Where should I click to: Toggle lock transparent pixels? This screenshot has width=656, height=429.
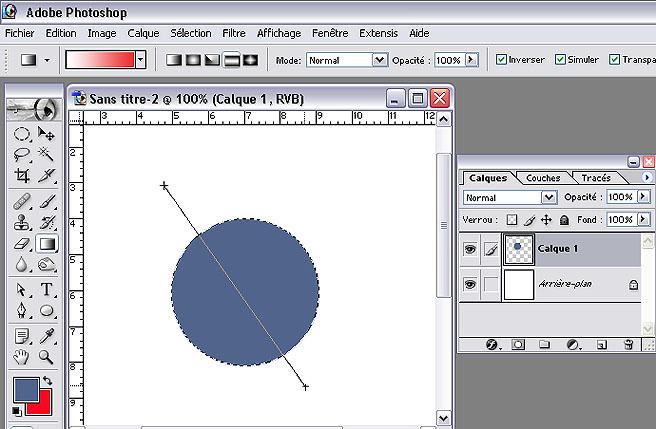[x=512, y=220]
